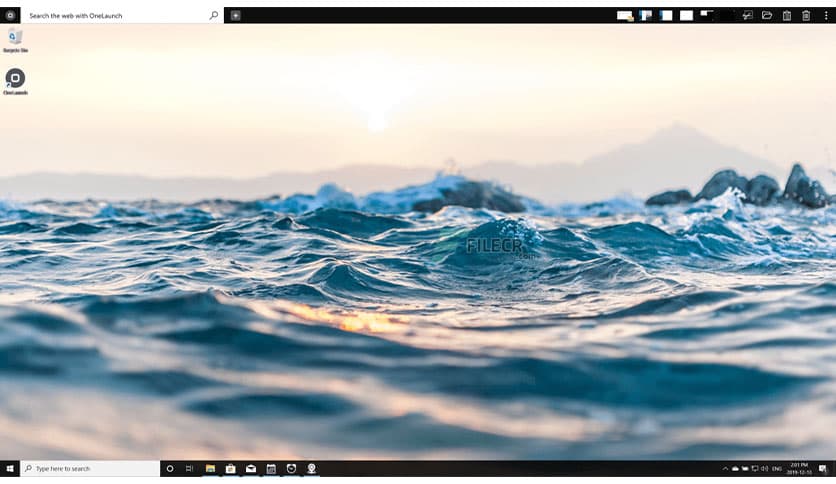The image size is (836, 484).
Task: Expand the hidden system tray icons
Action: click(726, 468)
